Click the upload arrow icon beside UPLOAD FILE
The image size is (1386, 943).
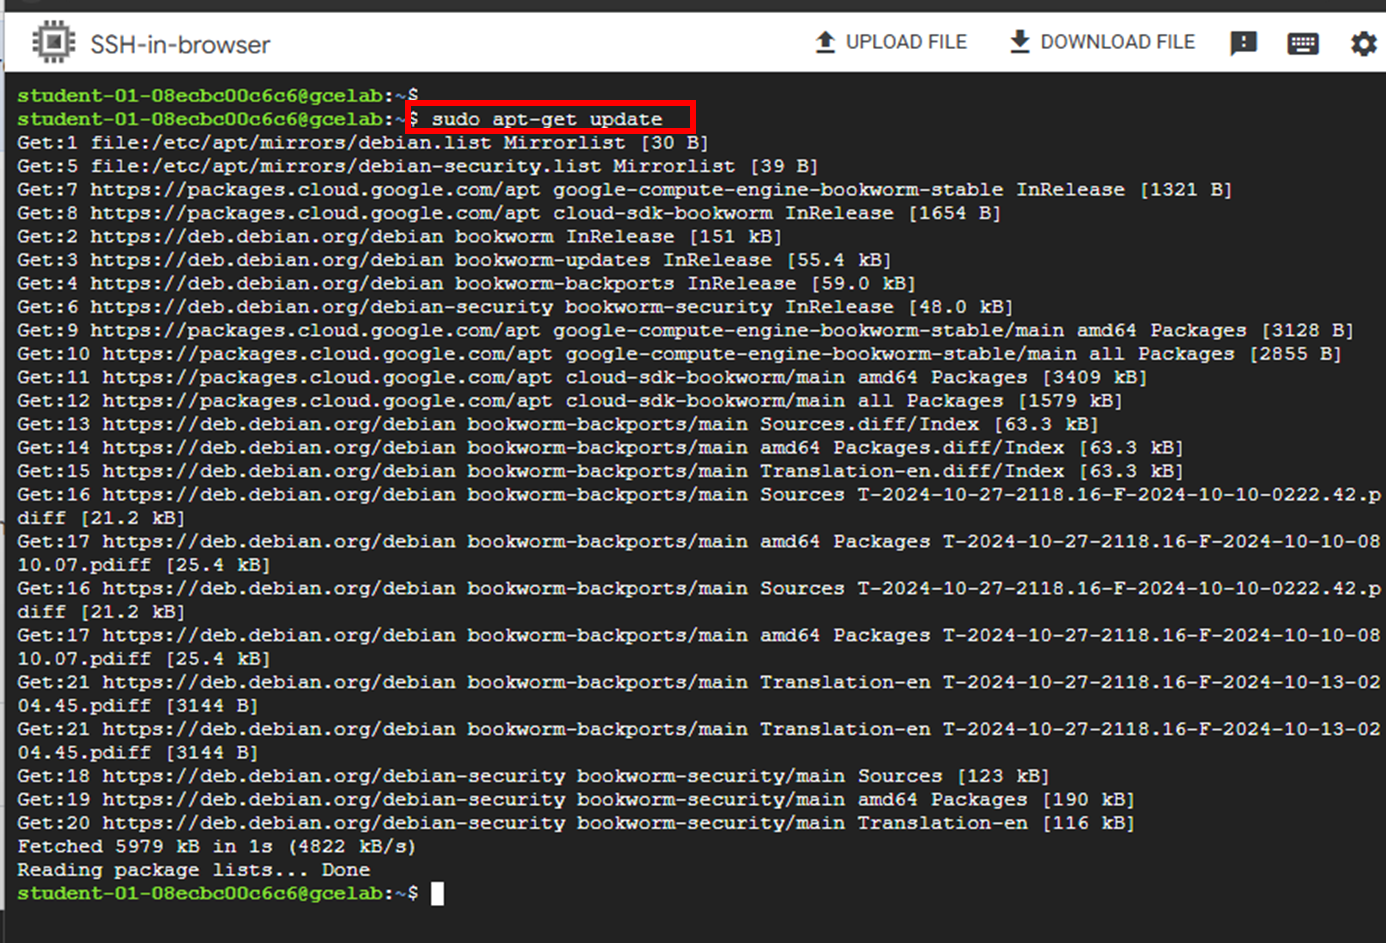coord(825,42)
